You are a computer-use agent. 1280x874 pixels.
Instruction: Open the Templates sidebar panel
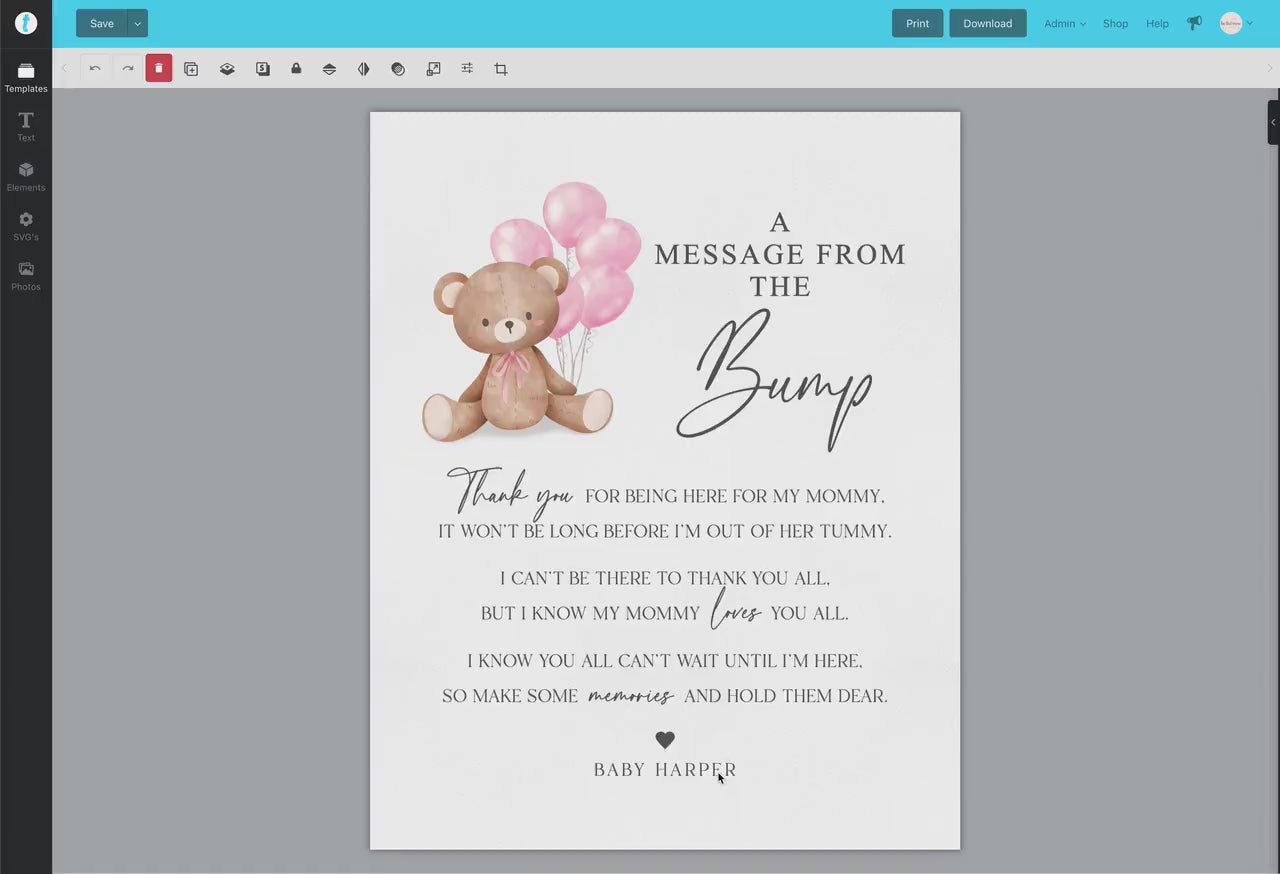coord(26,77)
